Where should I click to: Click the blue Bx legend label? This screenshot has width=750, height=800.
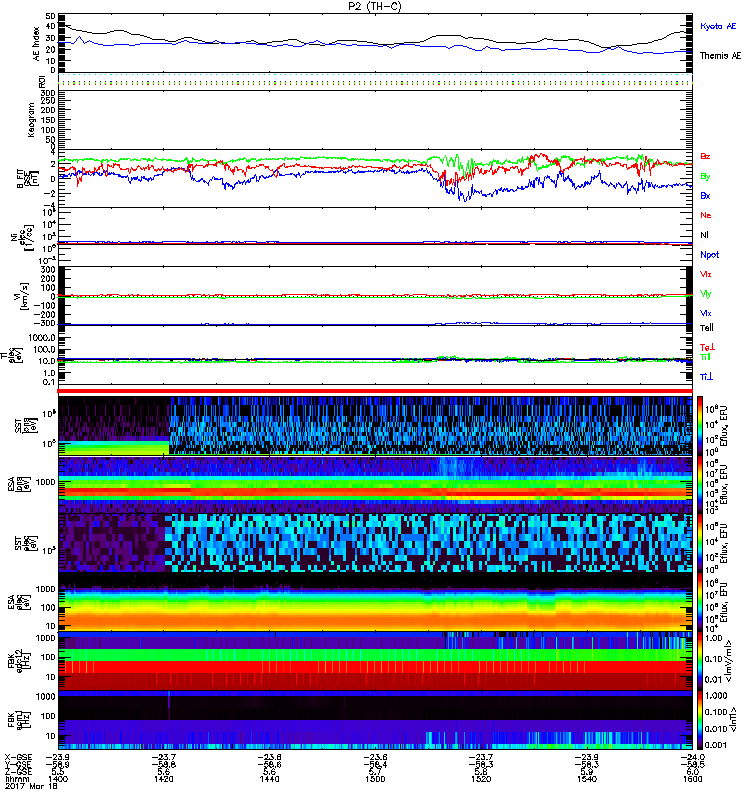pos(705,195)
